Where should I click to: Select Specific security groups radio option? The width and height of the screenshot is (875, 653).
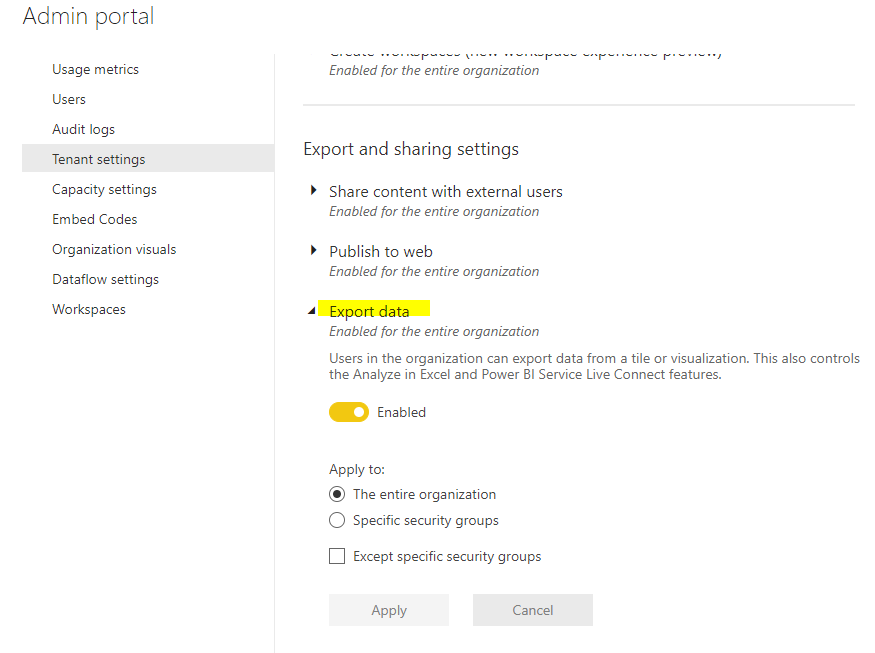click(x=337, y=520)
